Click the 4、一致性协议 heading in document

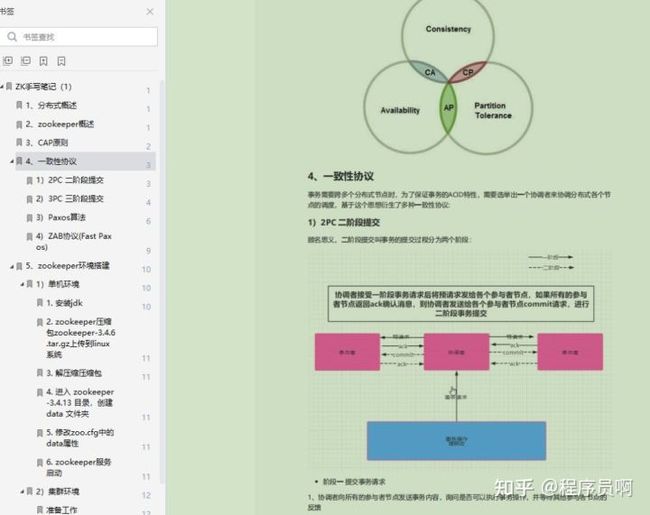341,176
